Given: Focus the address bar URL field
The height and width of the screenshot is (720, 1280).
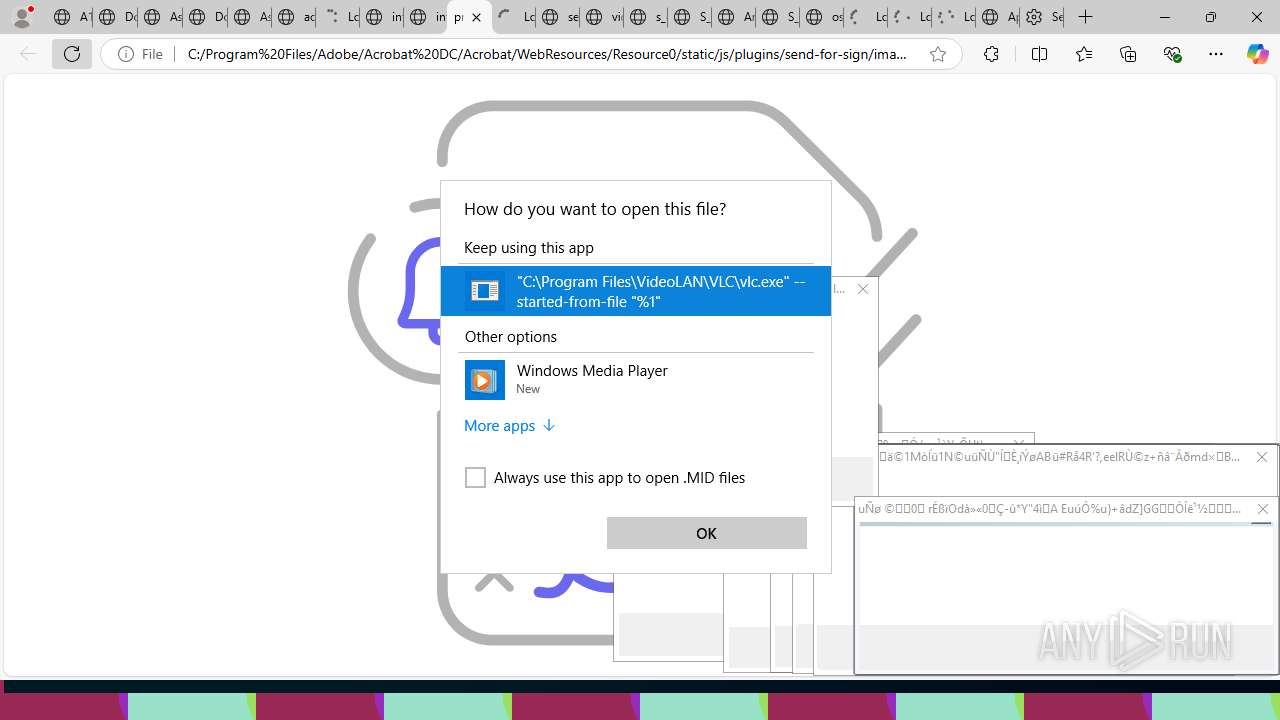Looking at the screenshot, I should point(547,54).
